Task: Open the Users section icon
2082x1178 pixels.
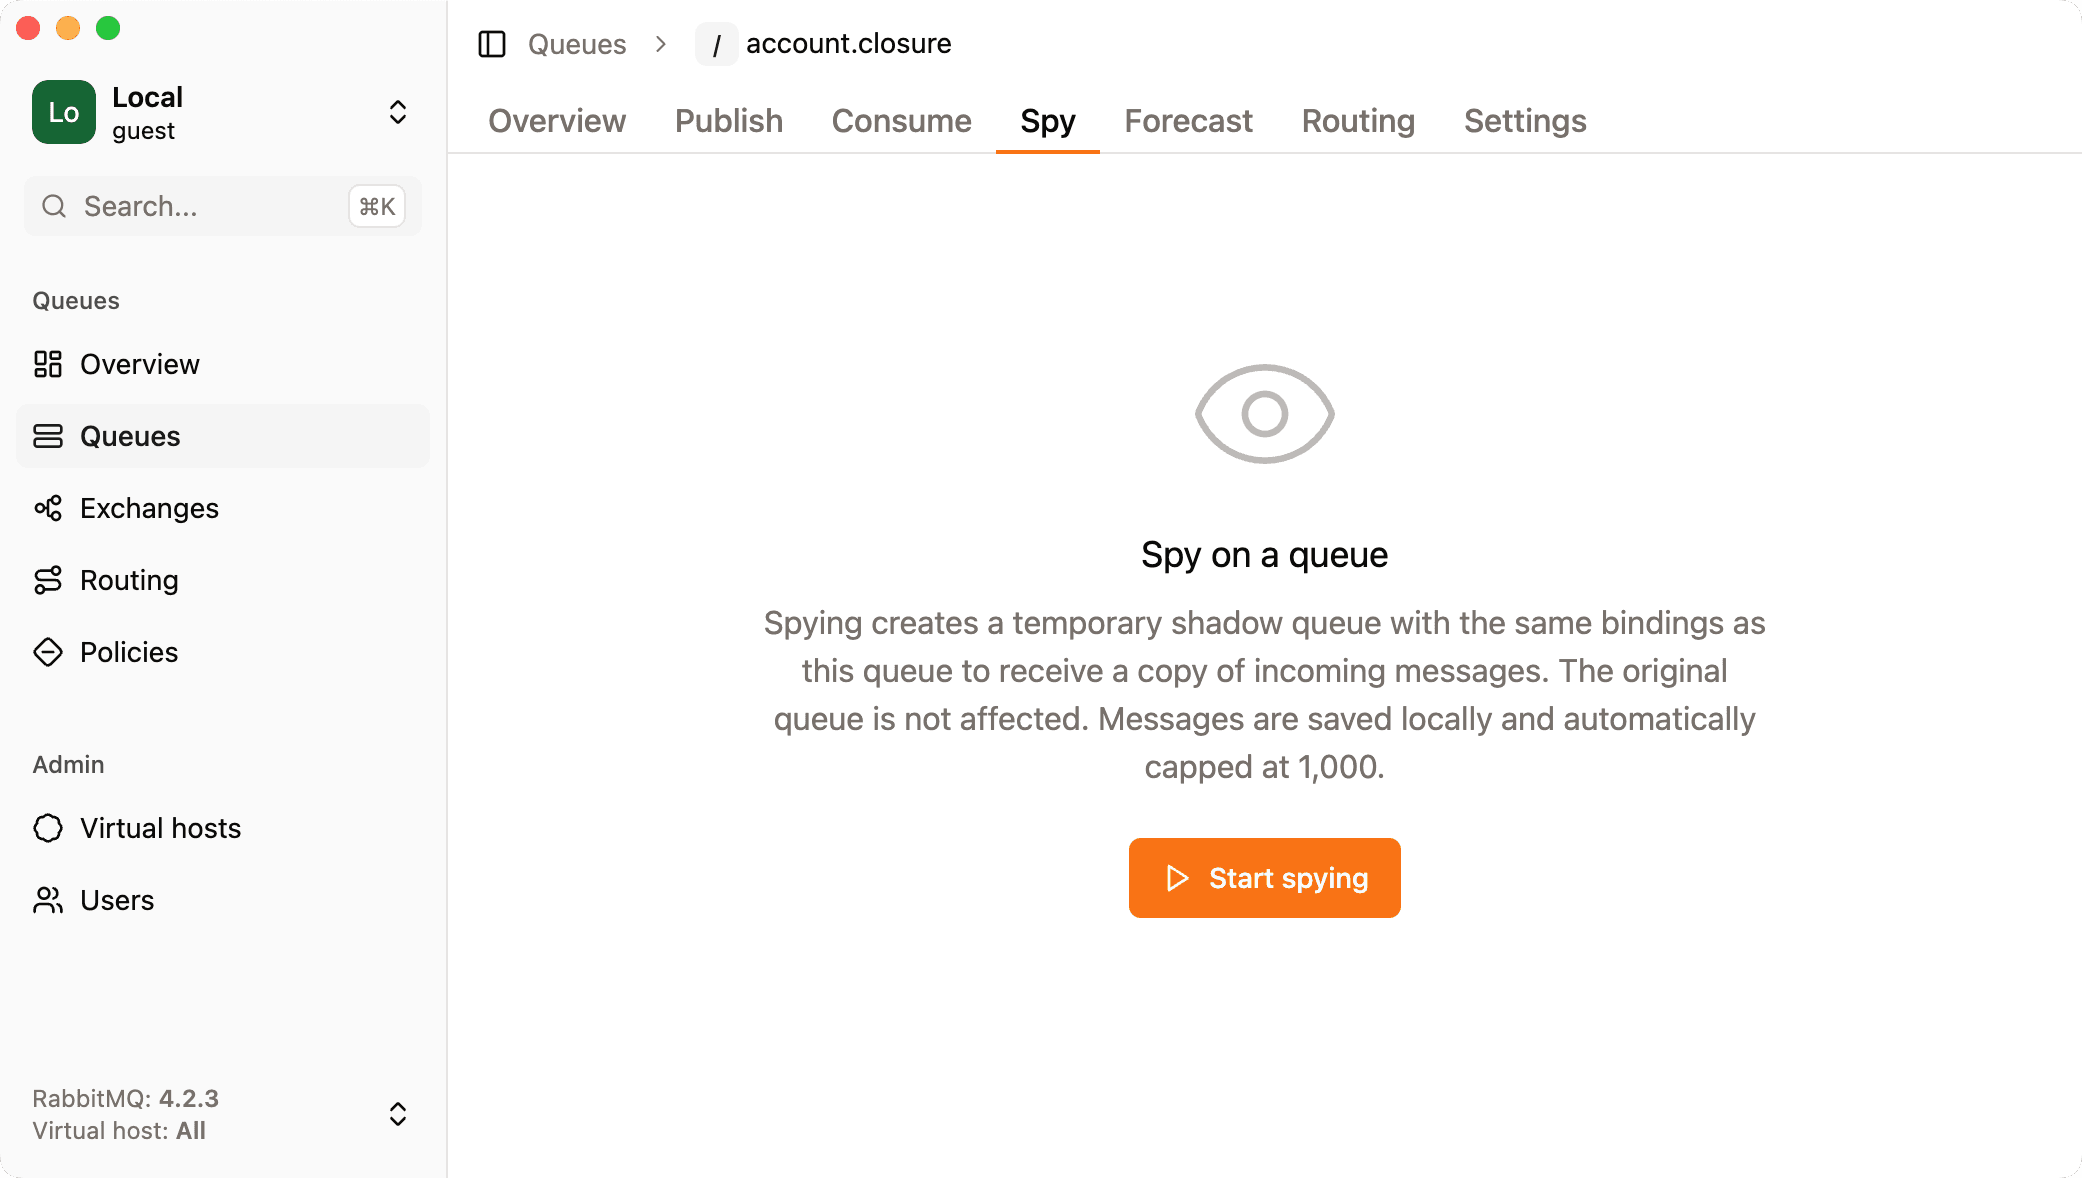Action: [49, 900]
